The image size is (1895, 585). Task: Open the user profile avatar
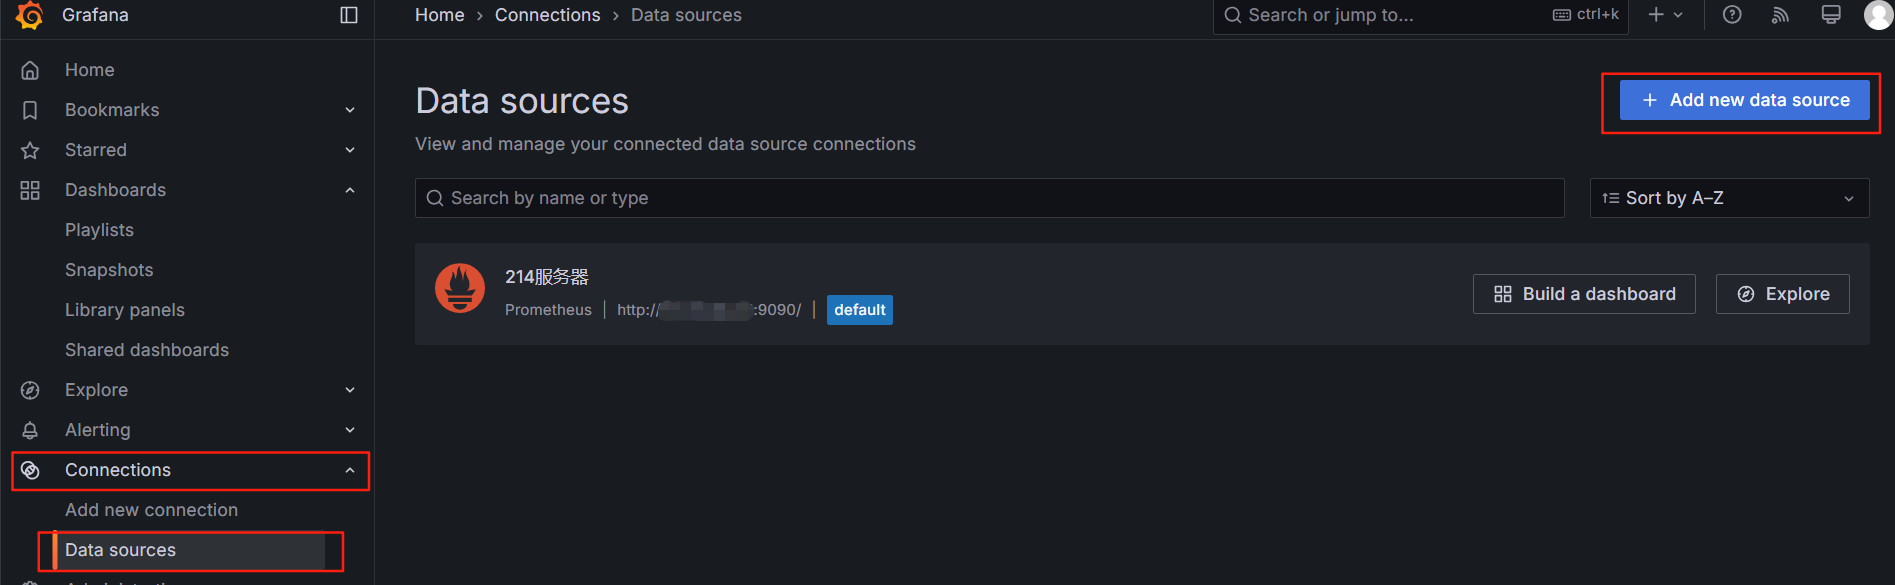coord(1879,15)
